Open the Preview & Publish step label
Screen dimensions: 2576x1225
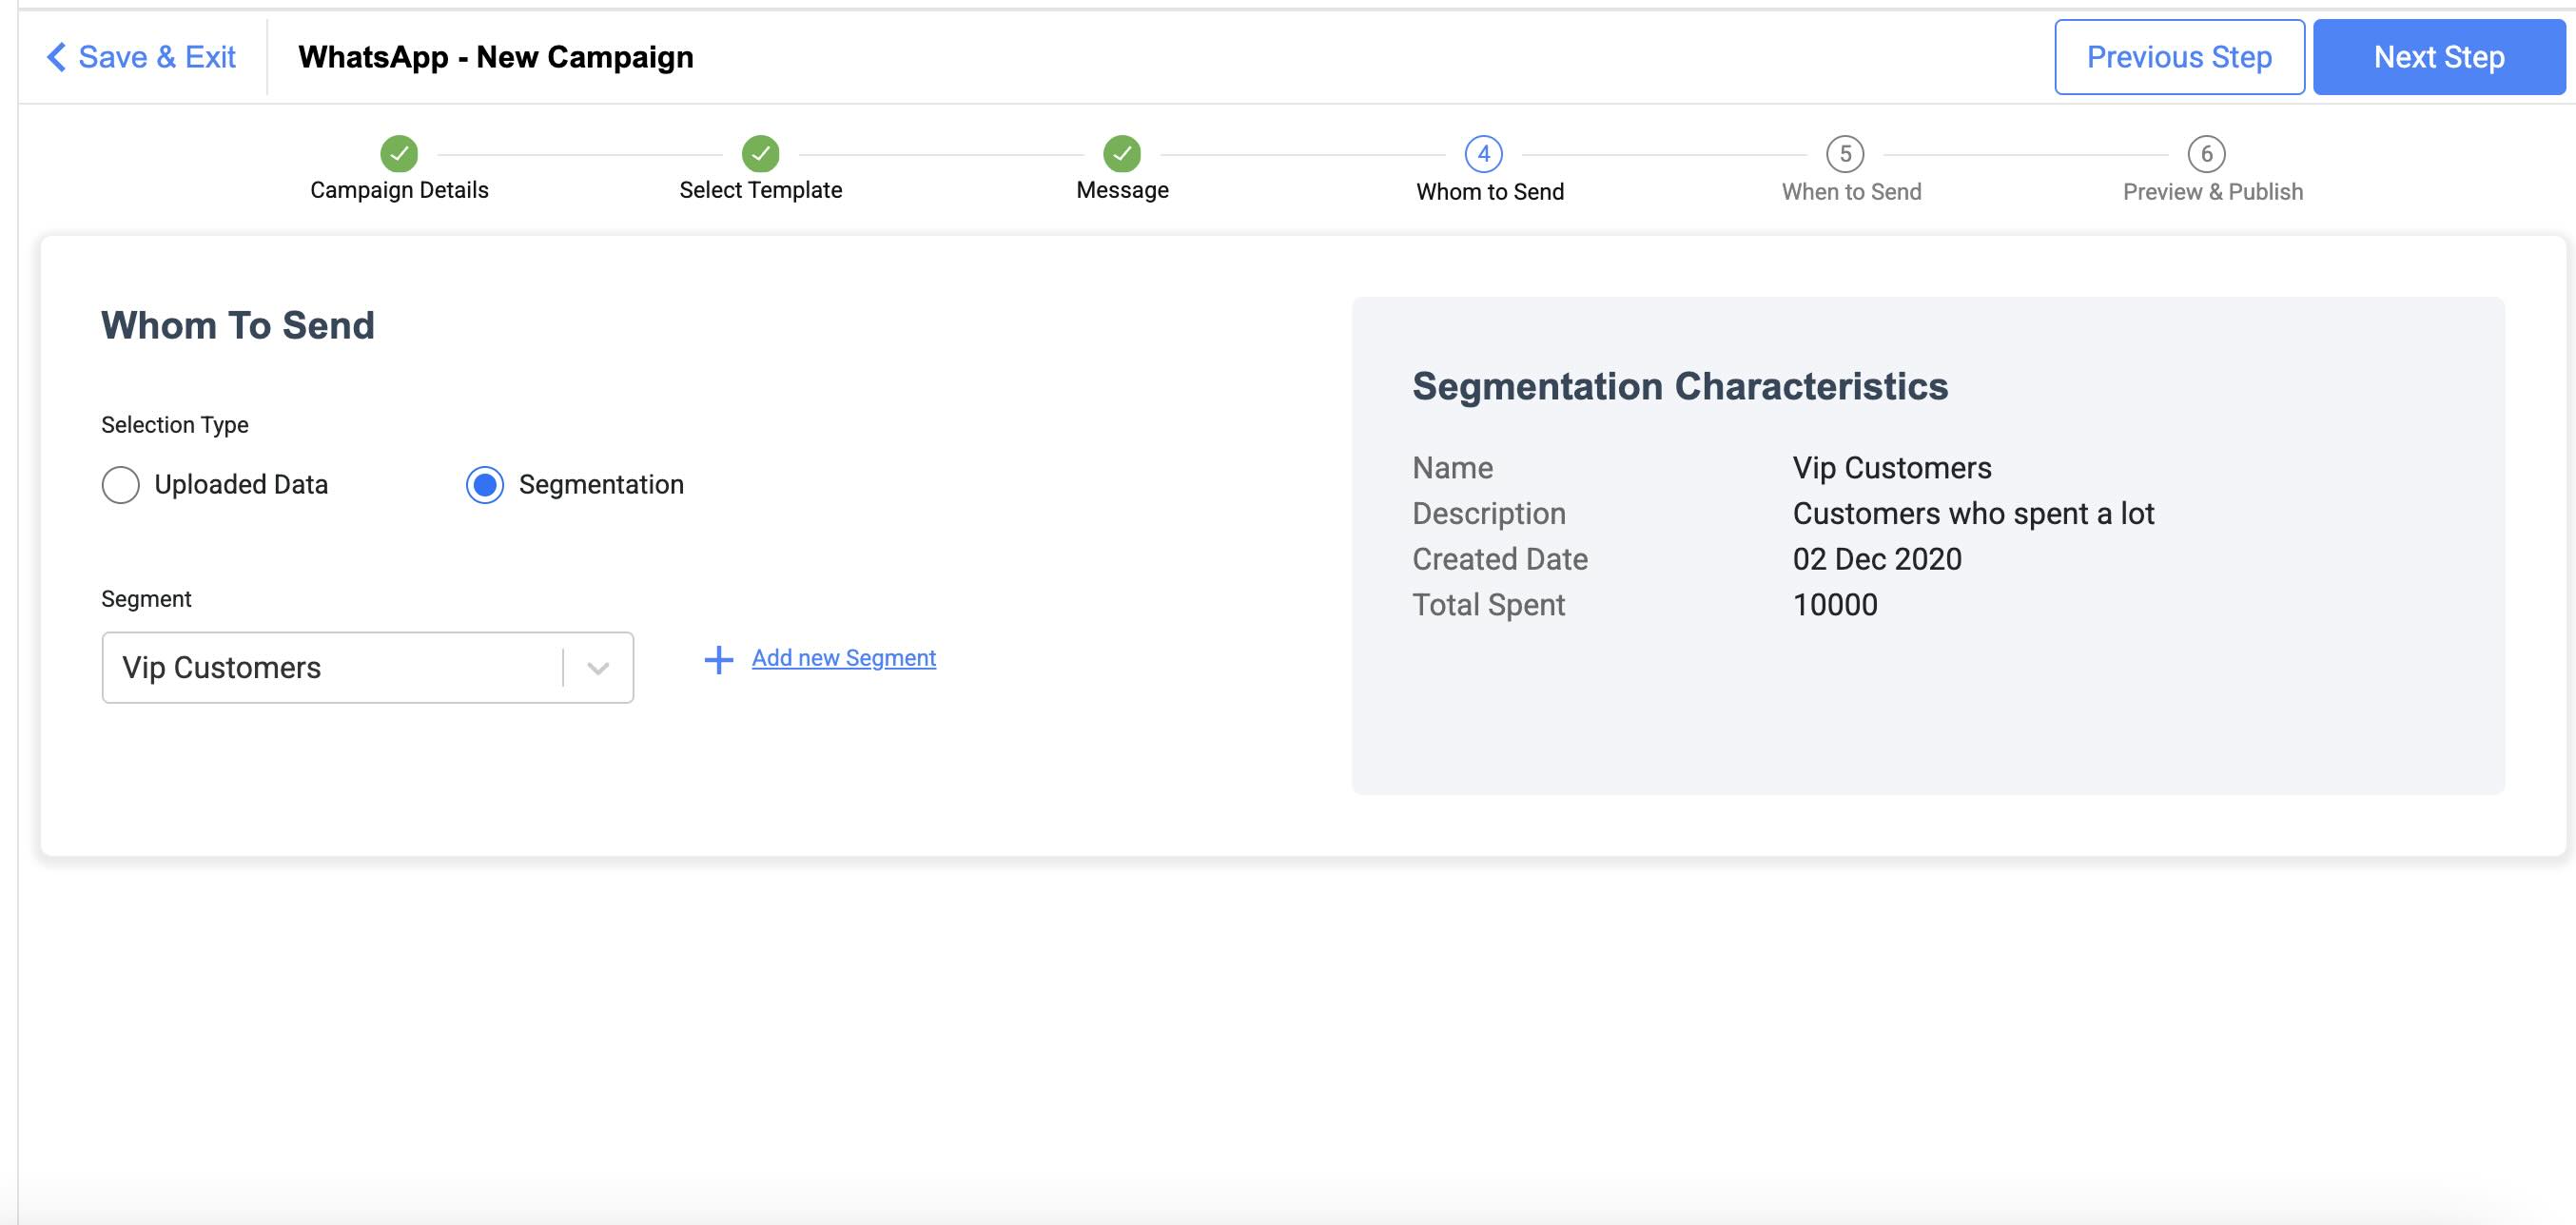(2212, 192)
